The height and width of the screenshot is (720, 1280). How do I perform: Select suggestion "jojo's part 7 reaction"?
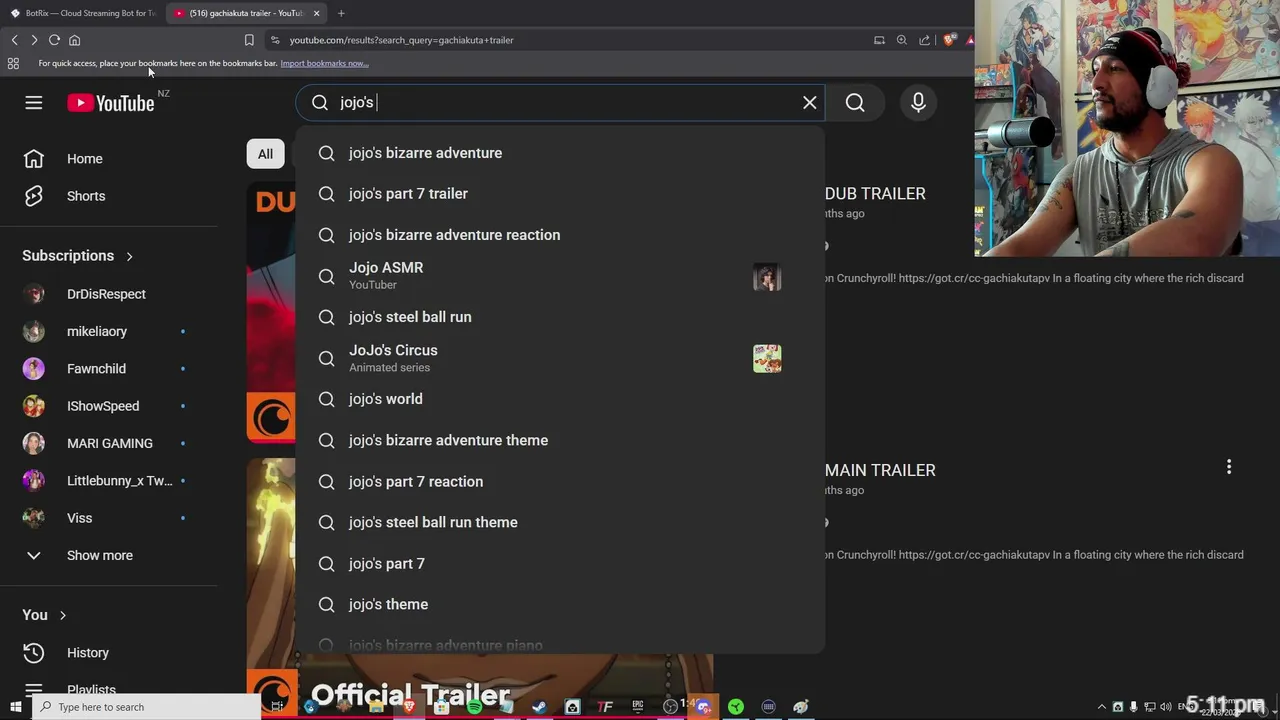click(560, 482)
